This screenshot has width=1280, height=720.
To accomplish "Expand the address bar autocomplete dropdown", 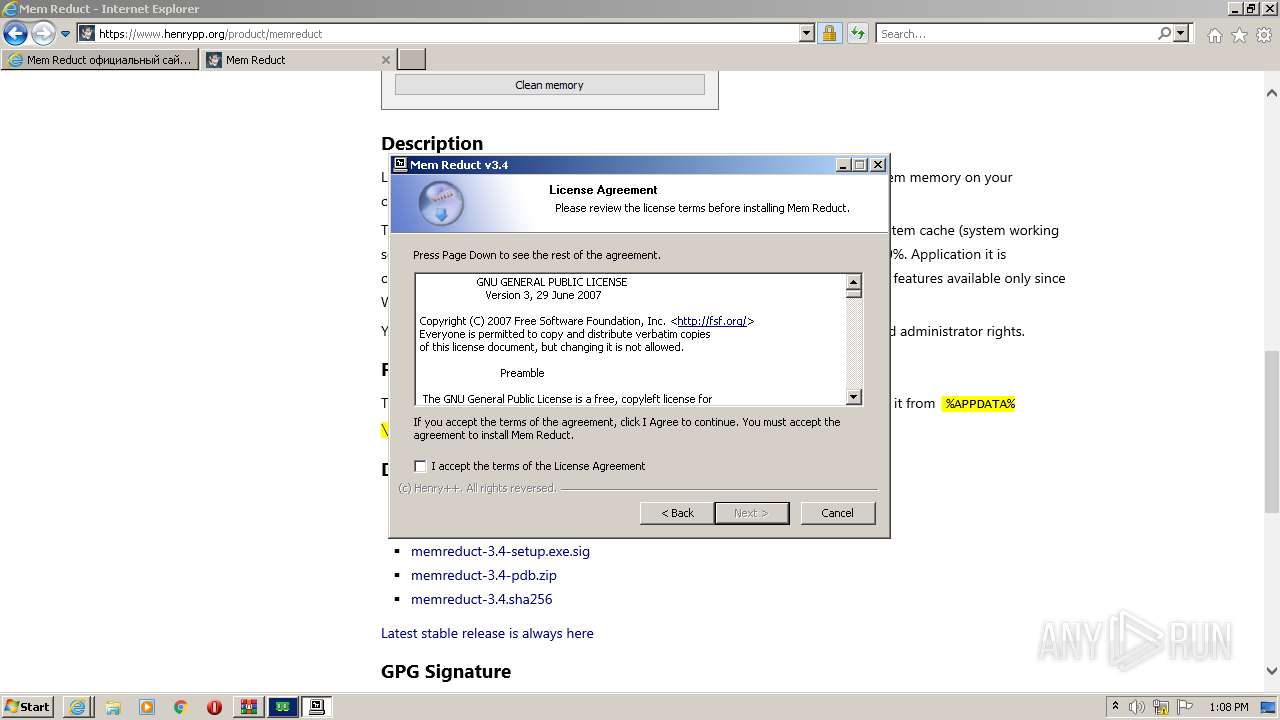I will [x=807, y=33].
